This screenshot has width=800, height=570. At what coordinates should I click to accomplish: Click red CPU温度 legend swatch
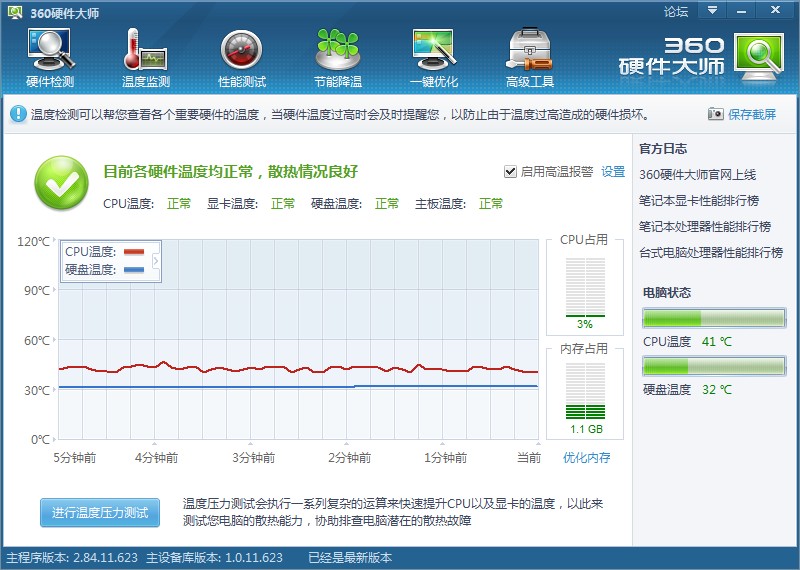[x=134, y=252]
